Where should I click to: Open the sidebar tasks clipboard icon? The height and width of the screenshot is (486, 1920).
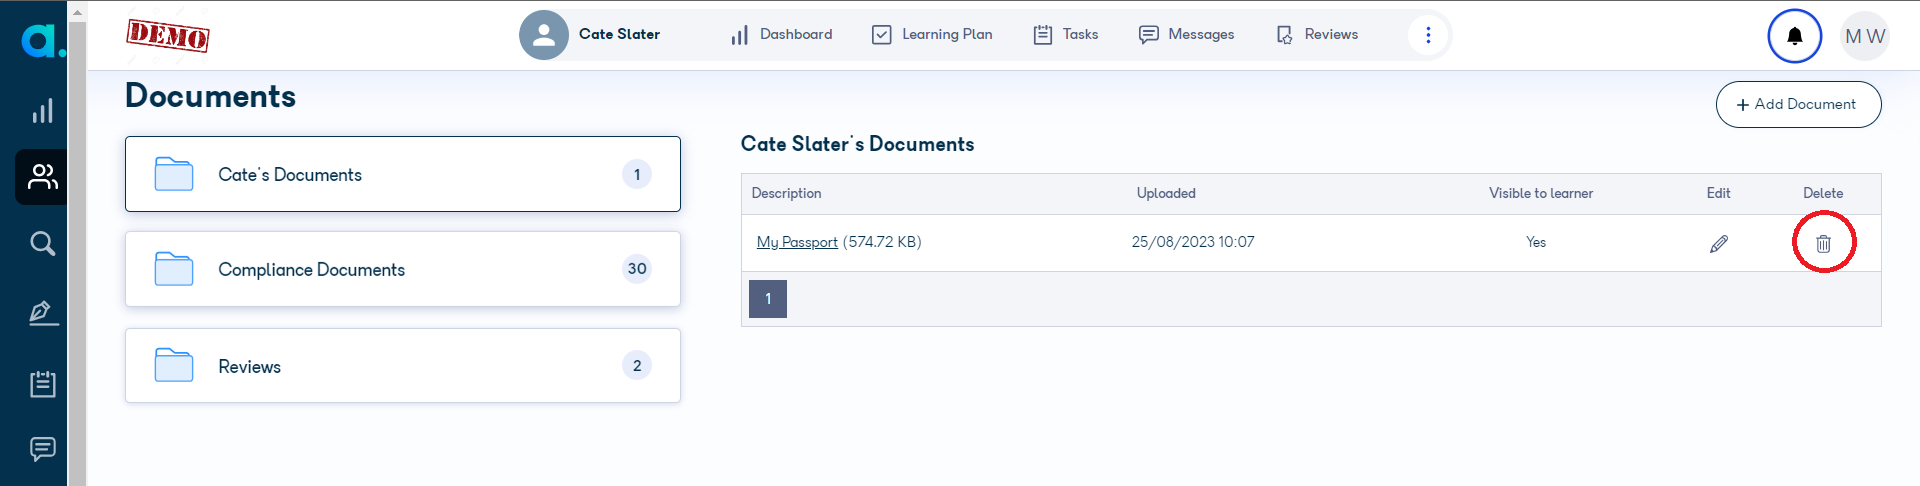pos(42,383)
